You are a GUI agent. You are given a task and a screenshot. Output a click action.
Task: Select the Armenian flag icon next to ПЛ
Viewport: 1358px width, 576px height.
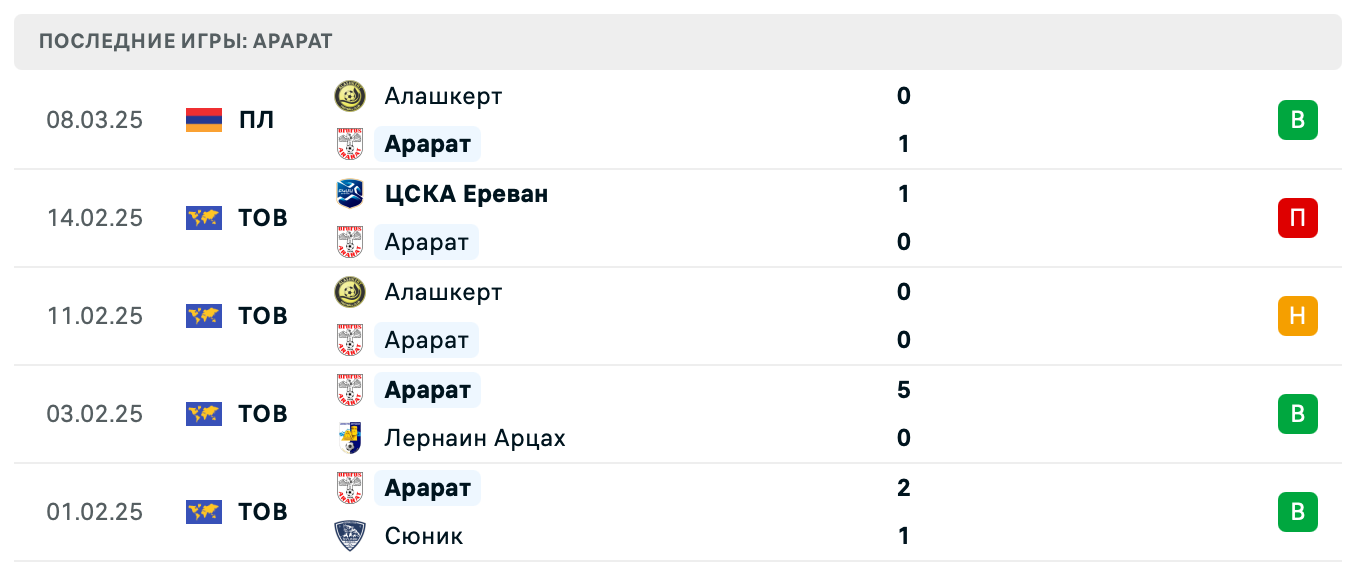tap(203, 119)
